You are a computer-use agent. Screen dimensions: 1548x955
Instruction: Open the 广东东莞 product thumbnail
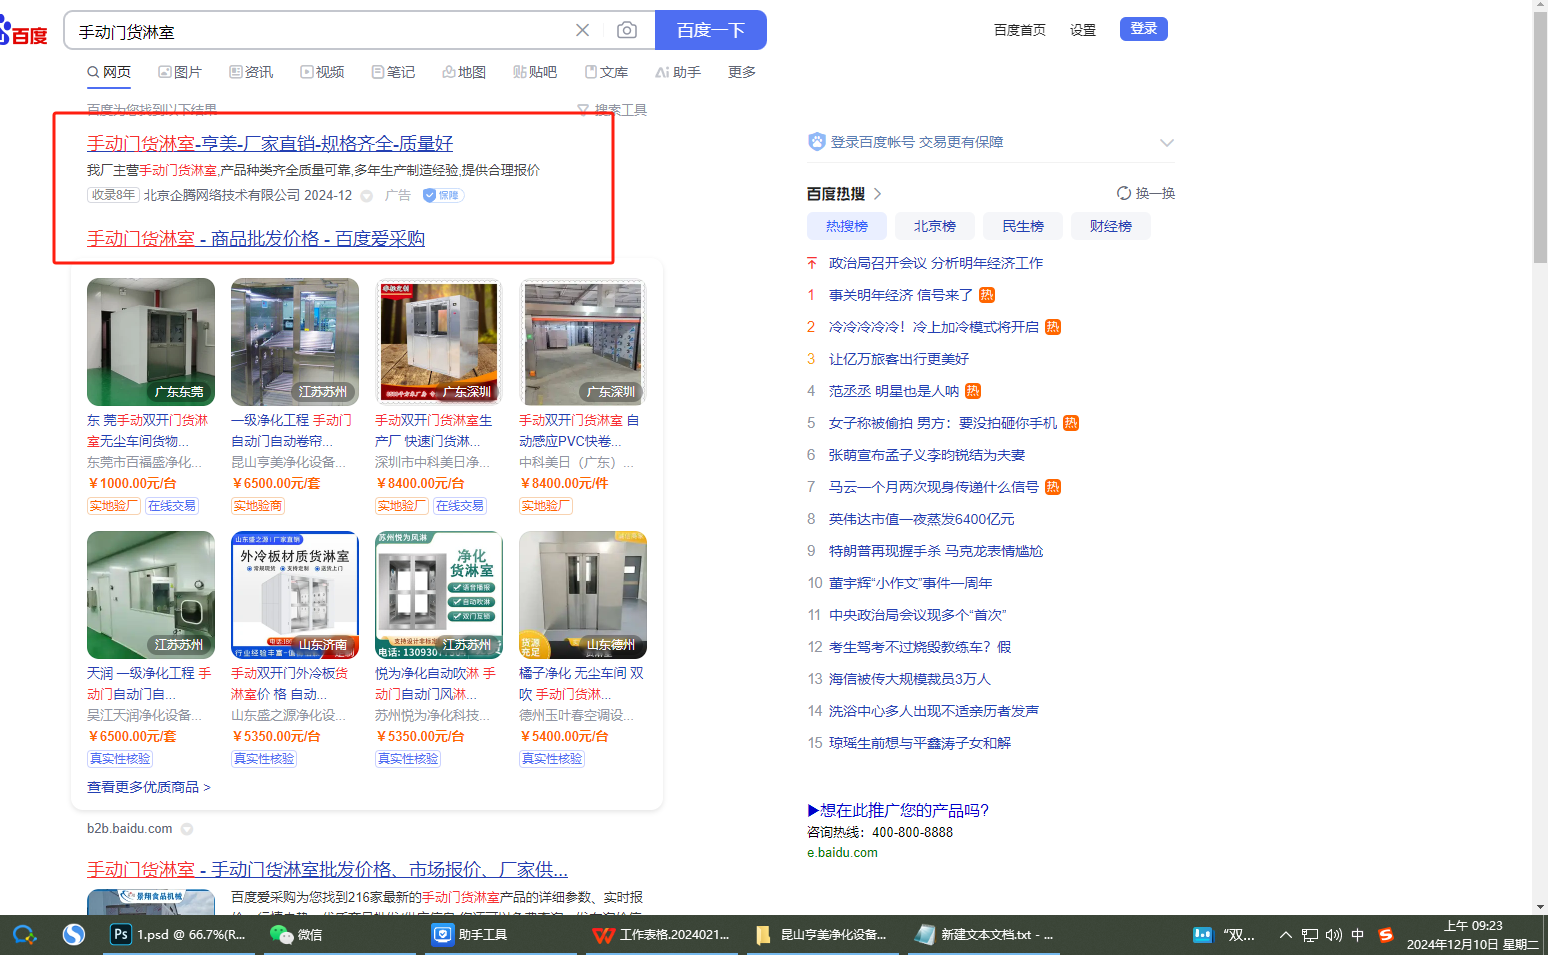(x=151, y=342)
